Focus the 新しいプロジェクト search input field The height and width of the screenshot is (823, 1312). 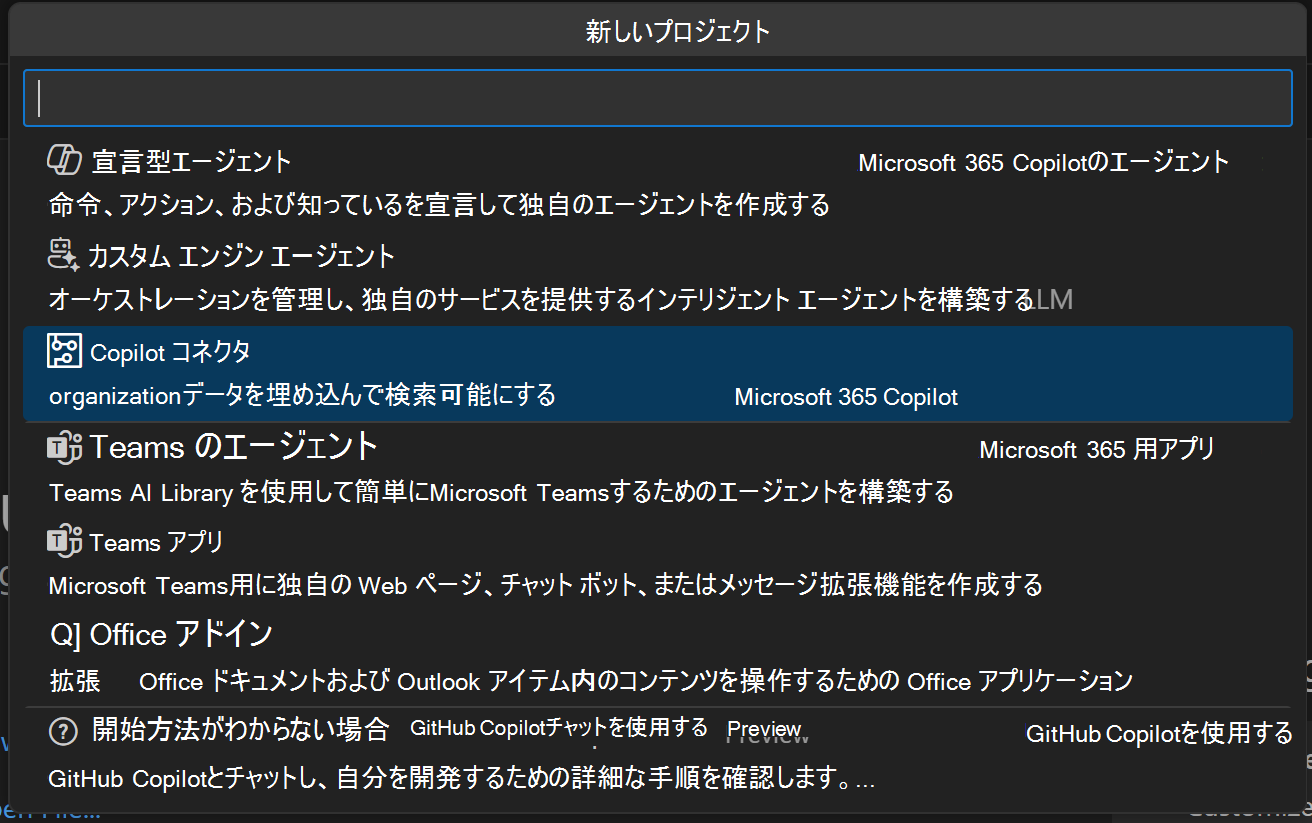click(657, 98)
